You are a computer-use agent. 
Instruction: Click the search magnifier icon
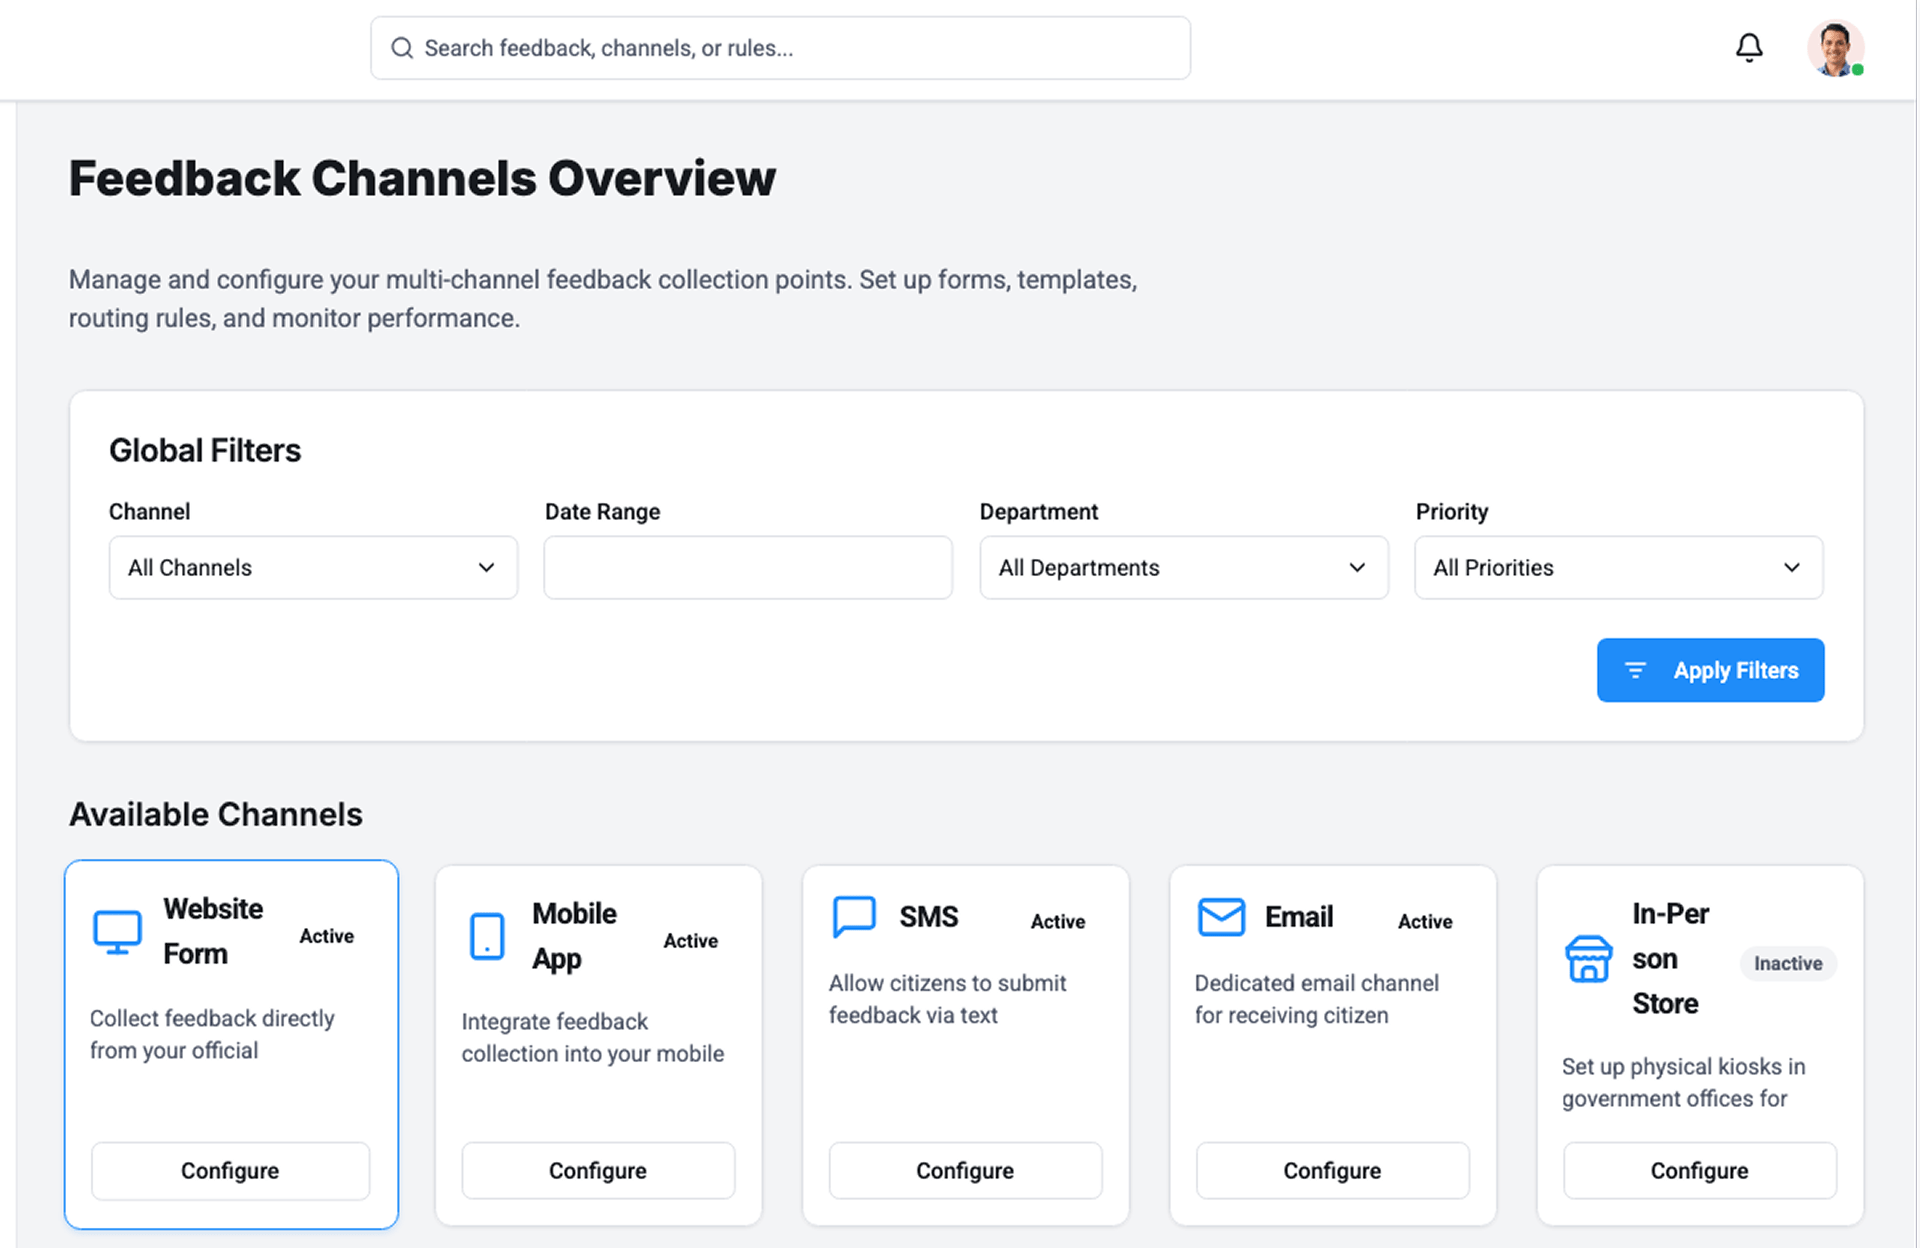(402, 48)
